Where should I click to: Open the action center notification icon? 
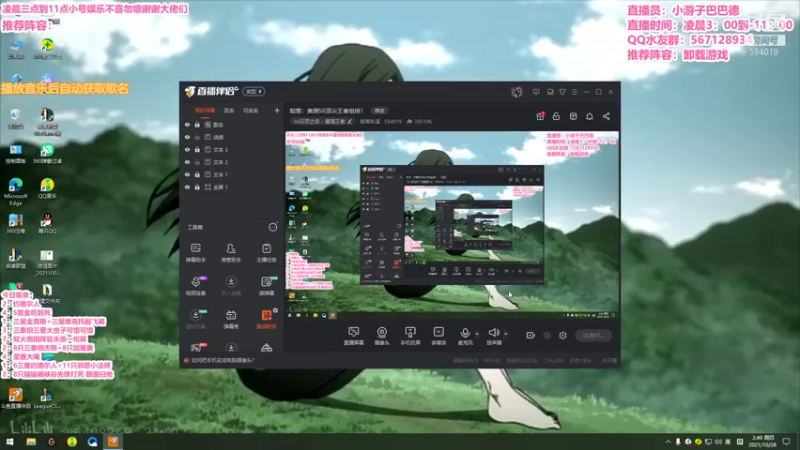pyautogui.click(x=786, y=442)
